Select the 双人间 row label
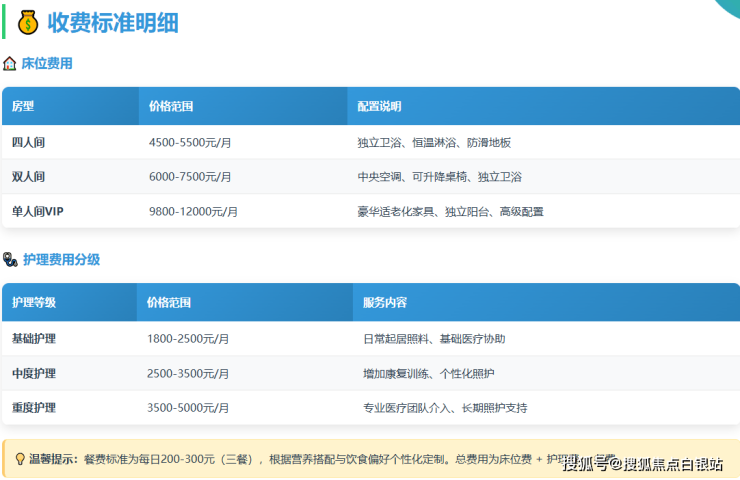This screenshot has width=740, height=480. (28, 177)
